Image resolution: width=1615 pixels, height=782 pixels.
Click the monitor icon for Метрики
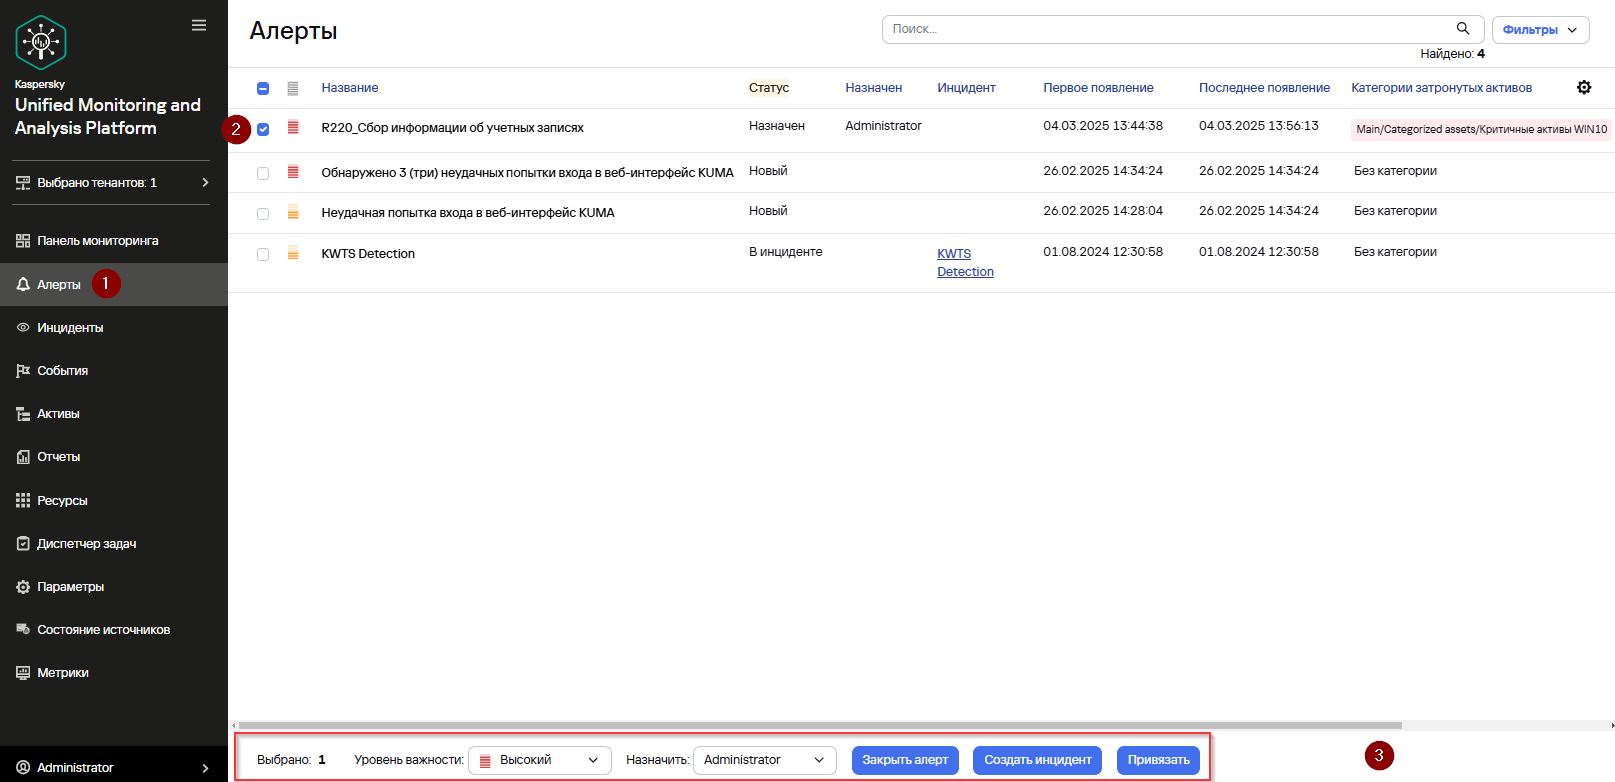(23, 673)
